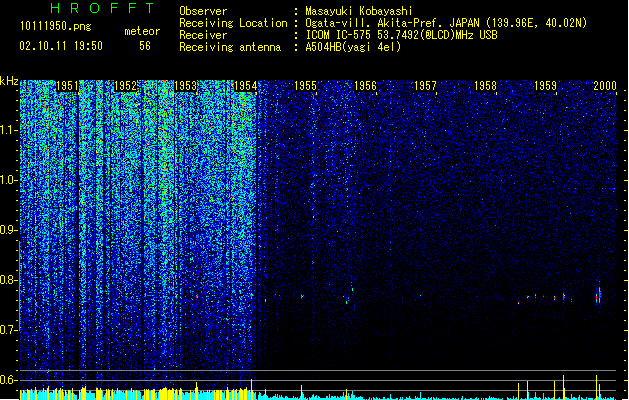Click the 0.8 kHz axis label
629x400 pixels.
(9, 280)
